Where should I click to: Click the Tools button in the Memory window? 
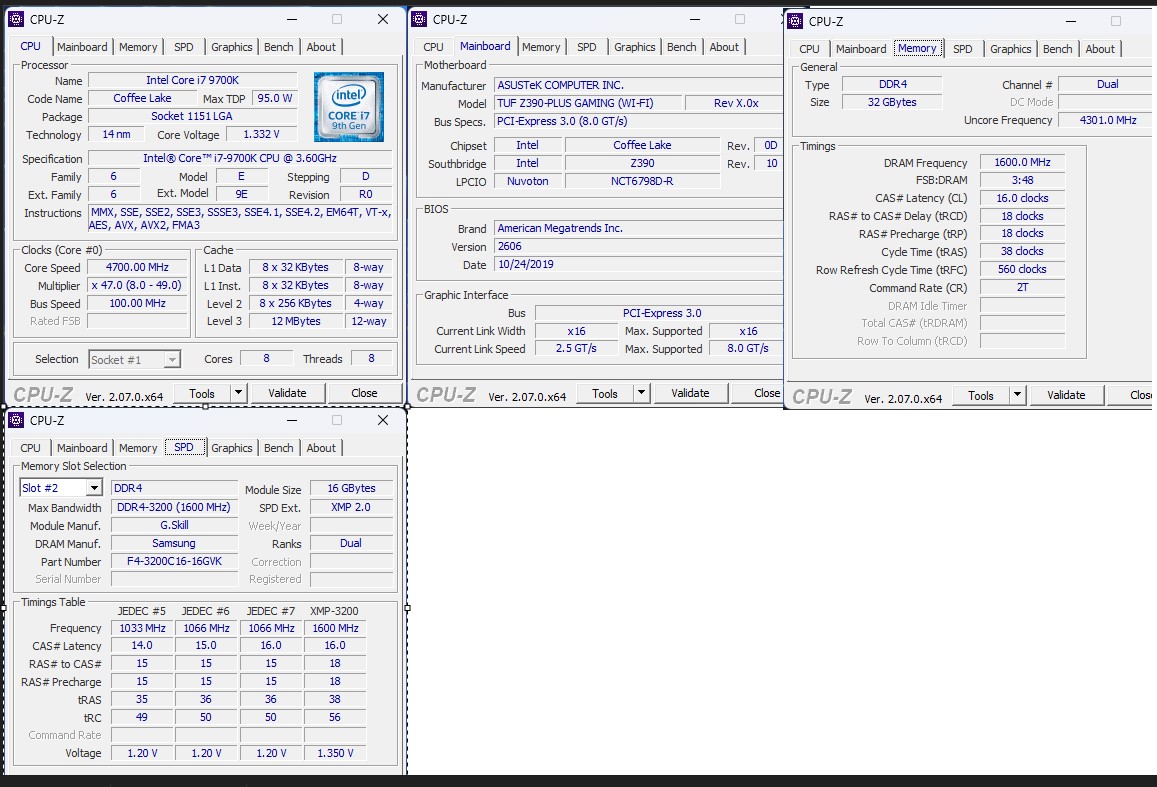[981, 396]
